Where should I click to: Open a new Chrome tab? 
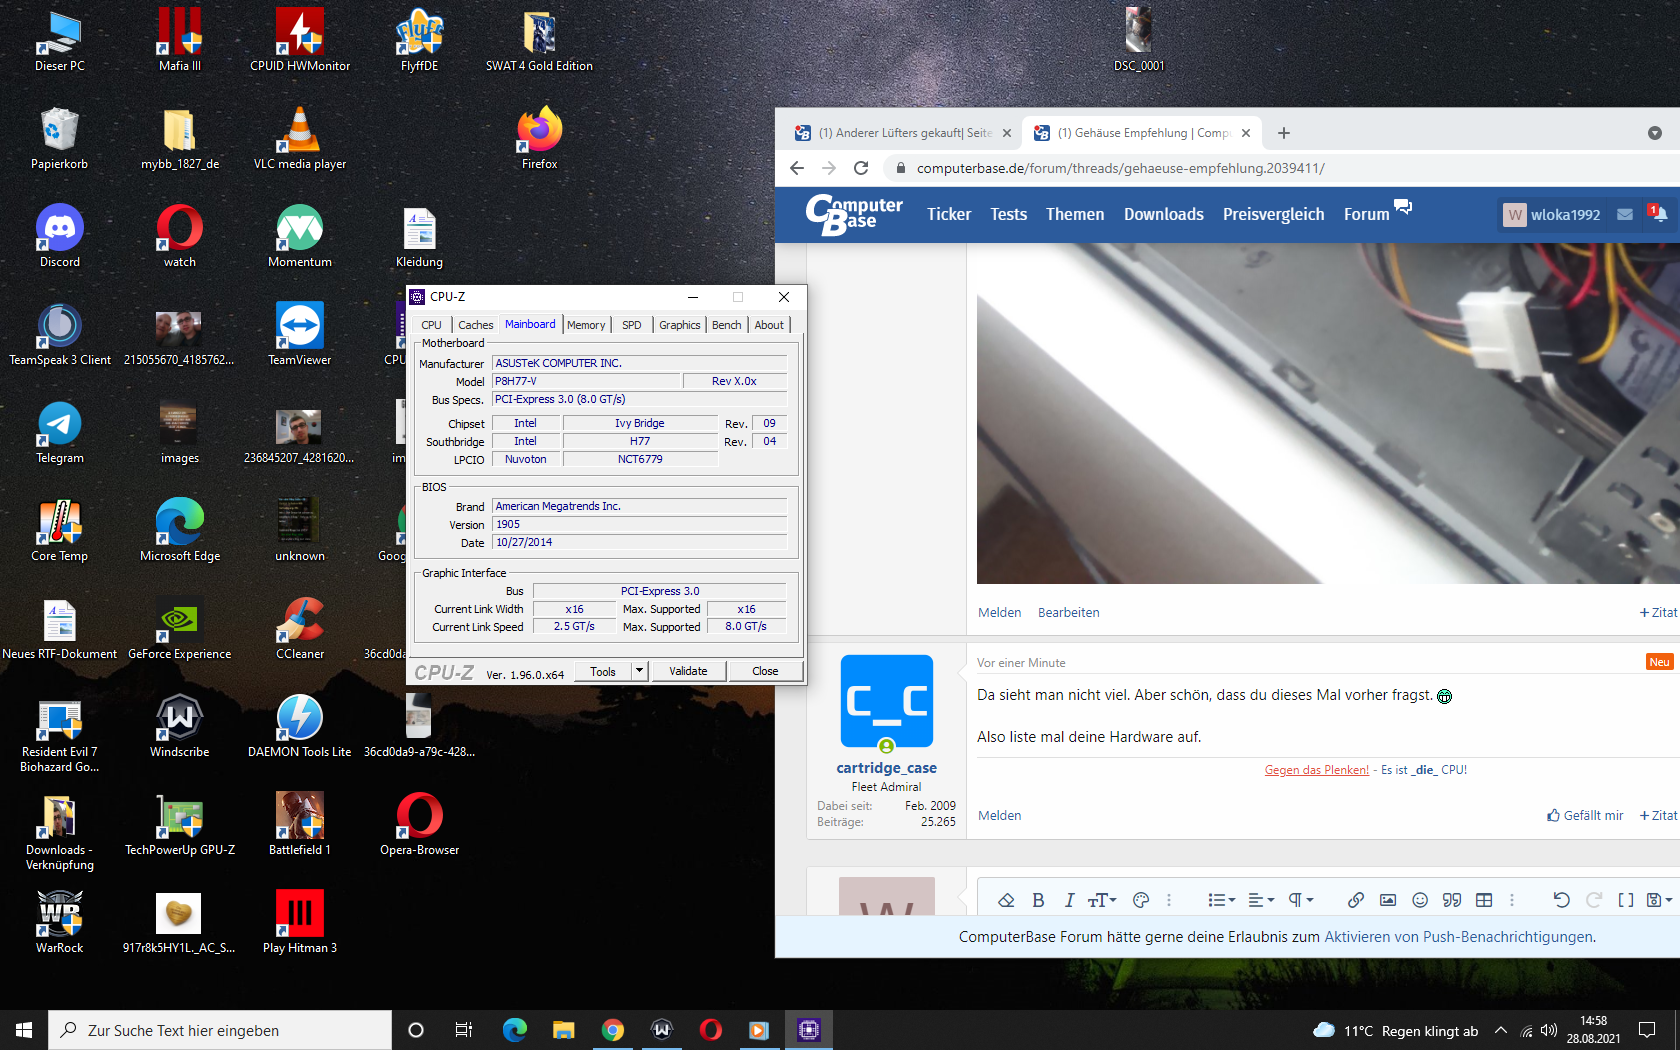[1284, 133]
